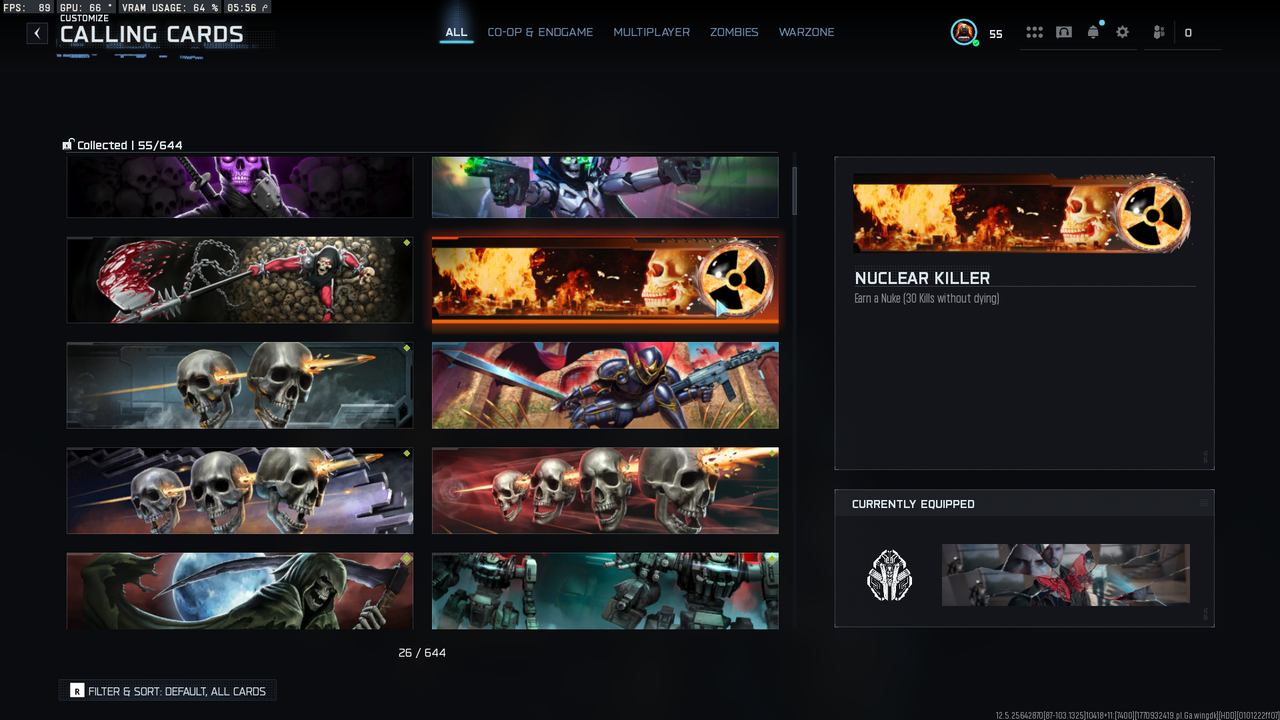
Task: Go to the WARZONE tab
Action: click(x=806, y=32)
